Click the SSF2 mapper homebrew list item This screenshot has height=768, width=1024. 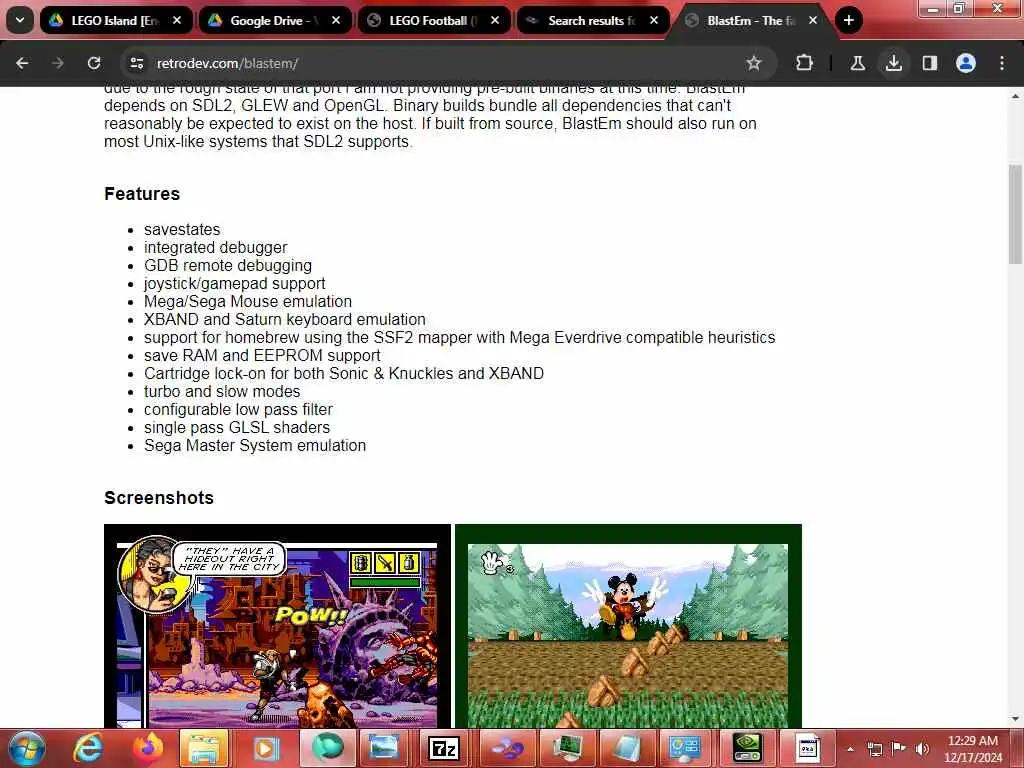coord(460,338)
